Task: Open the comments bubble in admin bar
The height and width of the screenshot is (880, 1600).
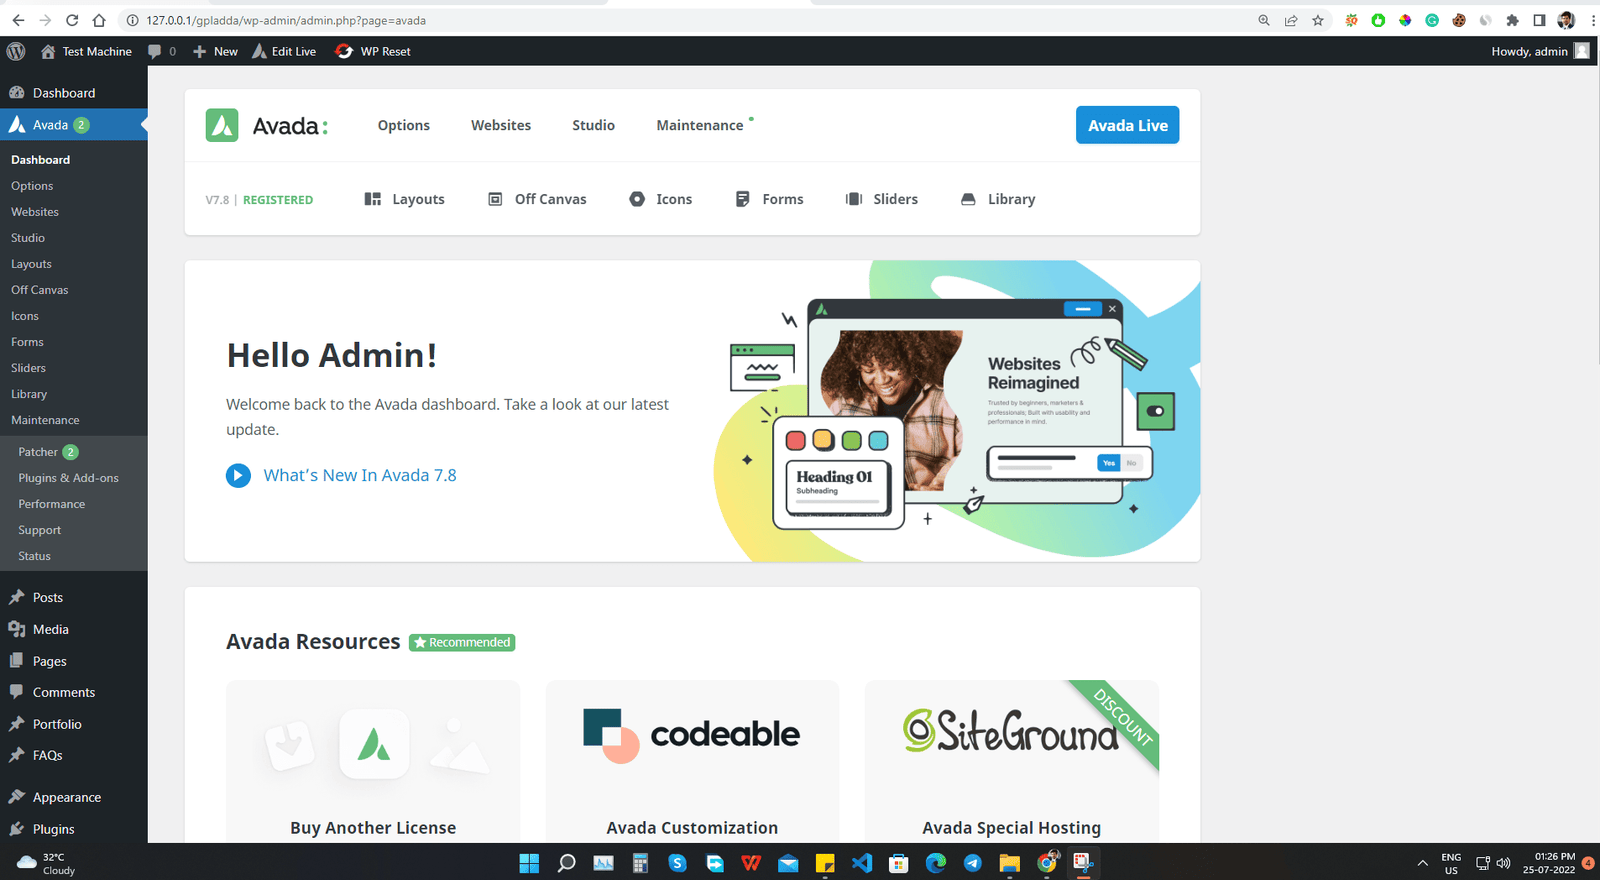Action: pos(162,51)
